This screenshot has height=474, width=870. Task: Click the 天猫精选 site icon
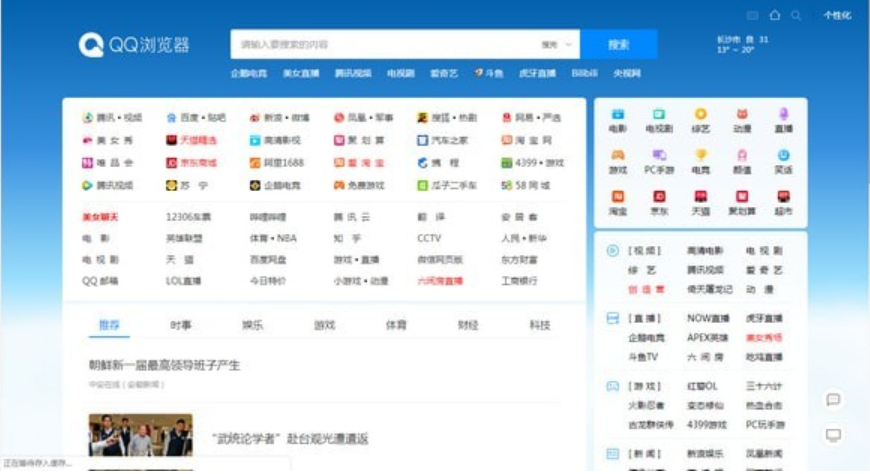click(171, 140)
